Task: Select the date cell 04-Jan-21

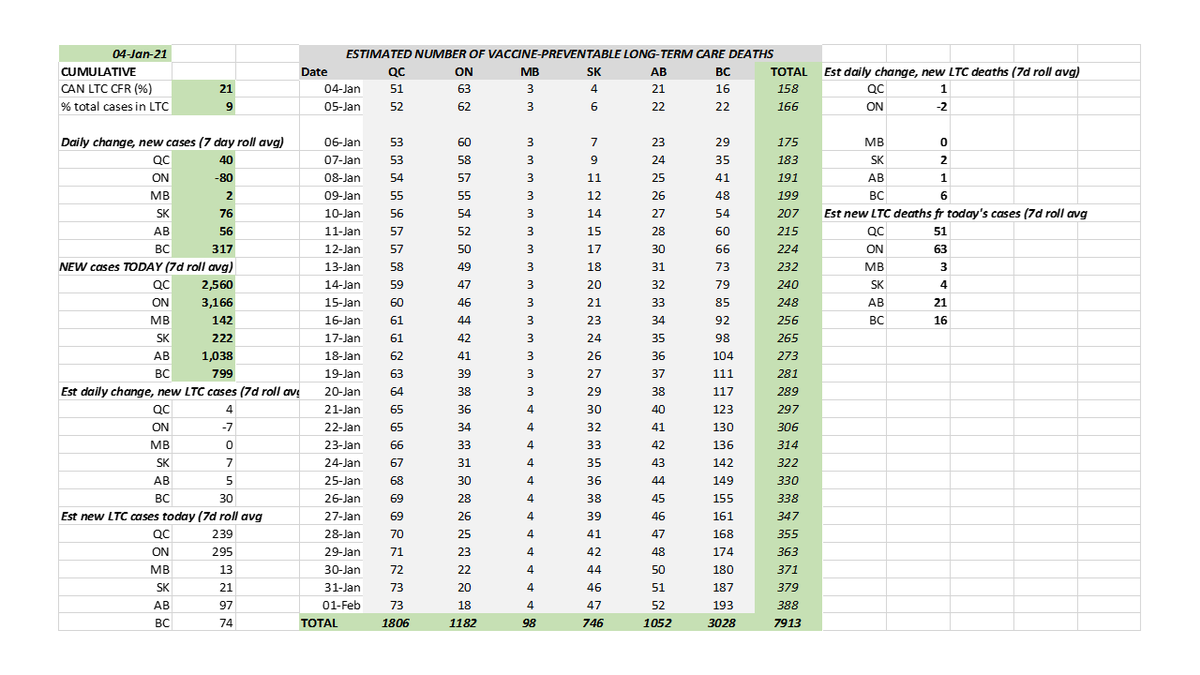Action: pyautogui.click(x=115, y=53)
